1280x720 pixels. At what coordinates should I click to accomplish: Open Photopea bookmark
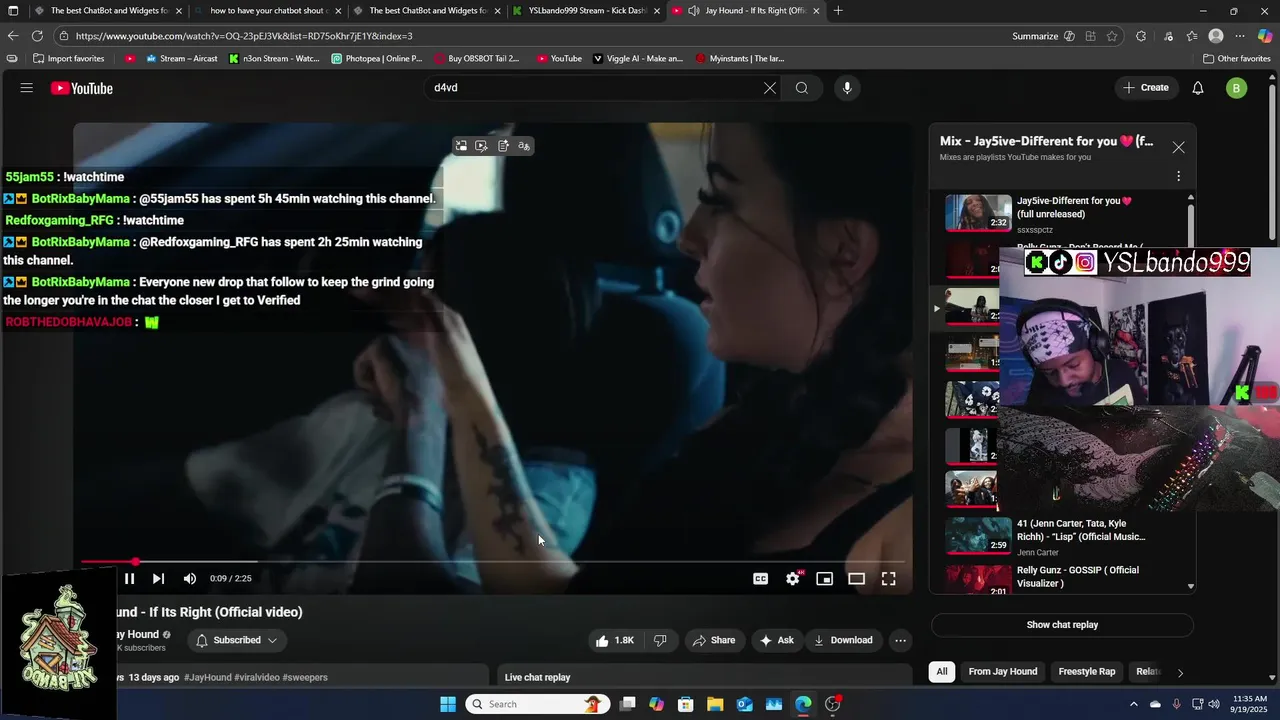pyautogui.click(x=377, y=59)
